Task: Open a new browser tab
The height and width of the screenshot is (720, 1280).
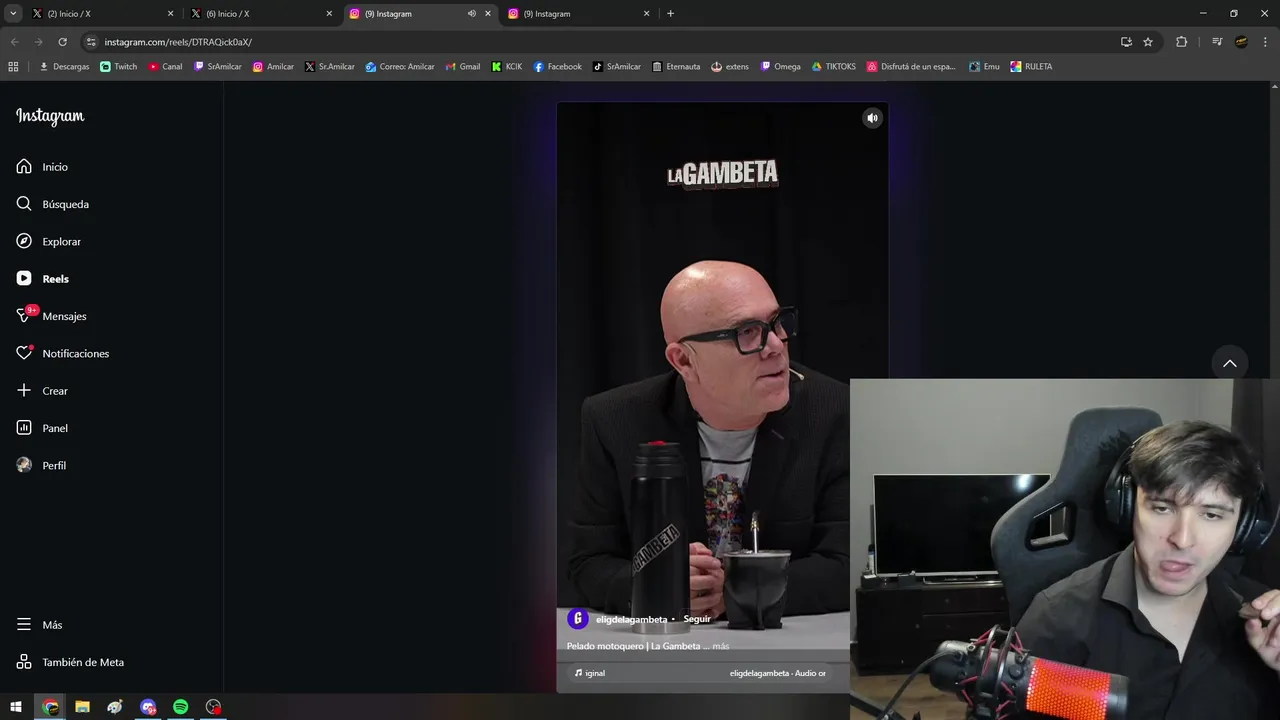Action: 670,14
